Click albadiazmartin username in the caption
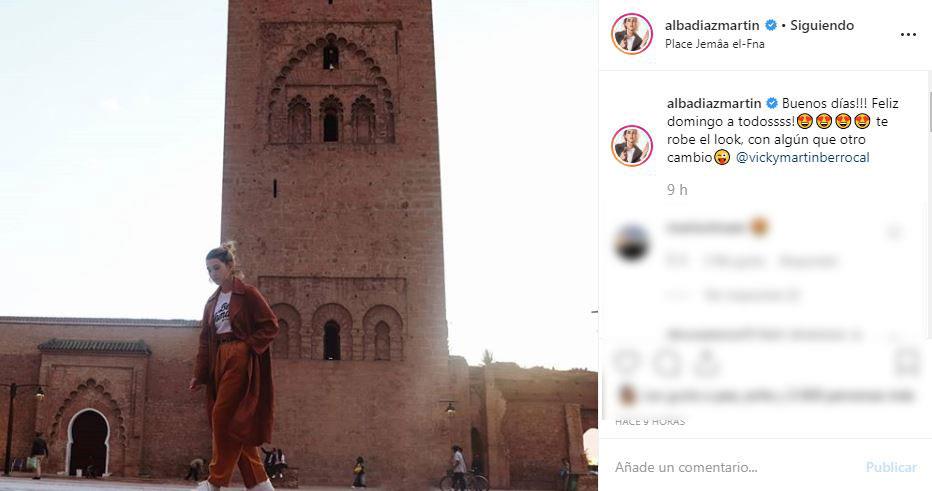 click(714, 103)
